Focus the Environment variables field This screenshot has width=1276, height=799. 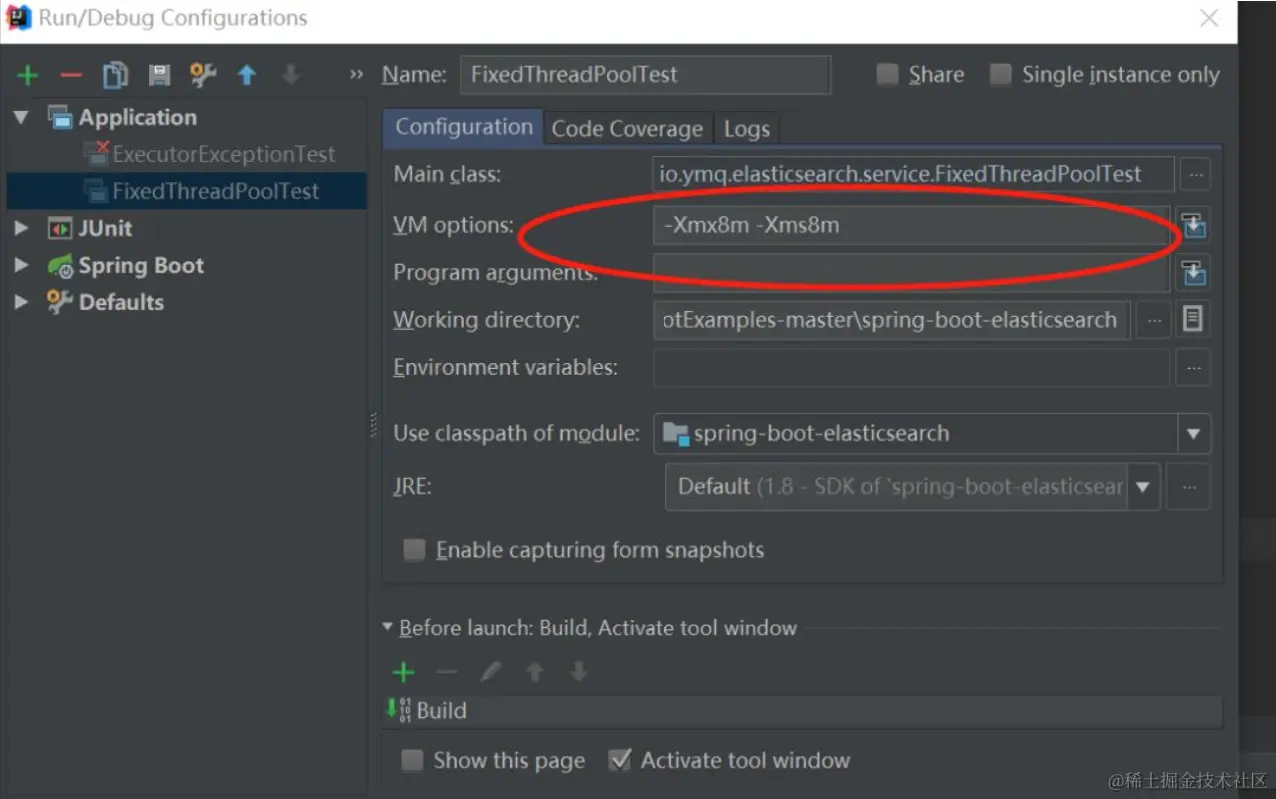coord(911,368)
